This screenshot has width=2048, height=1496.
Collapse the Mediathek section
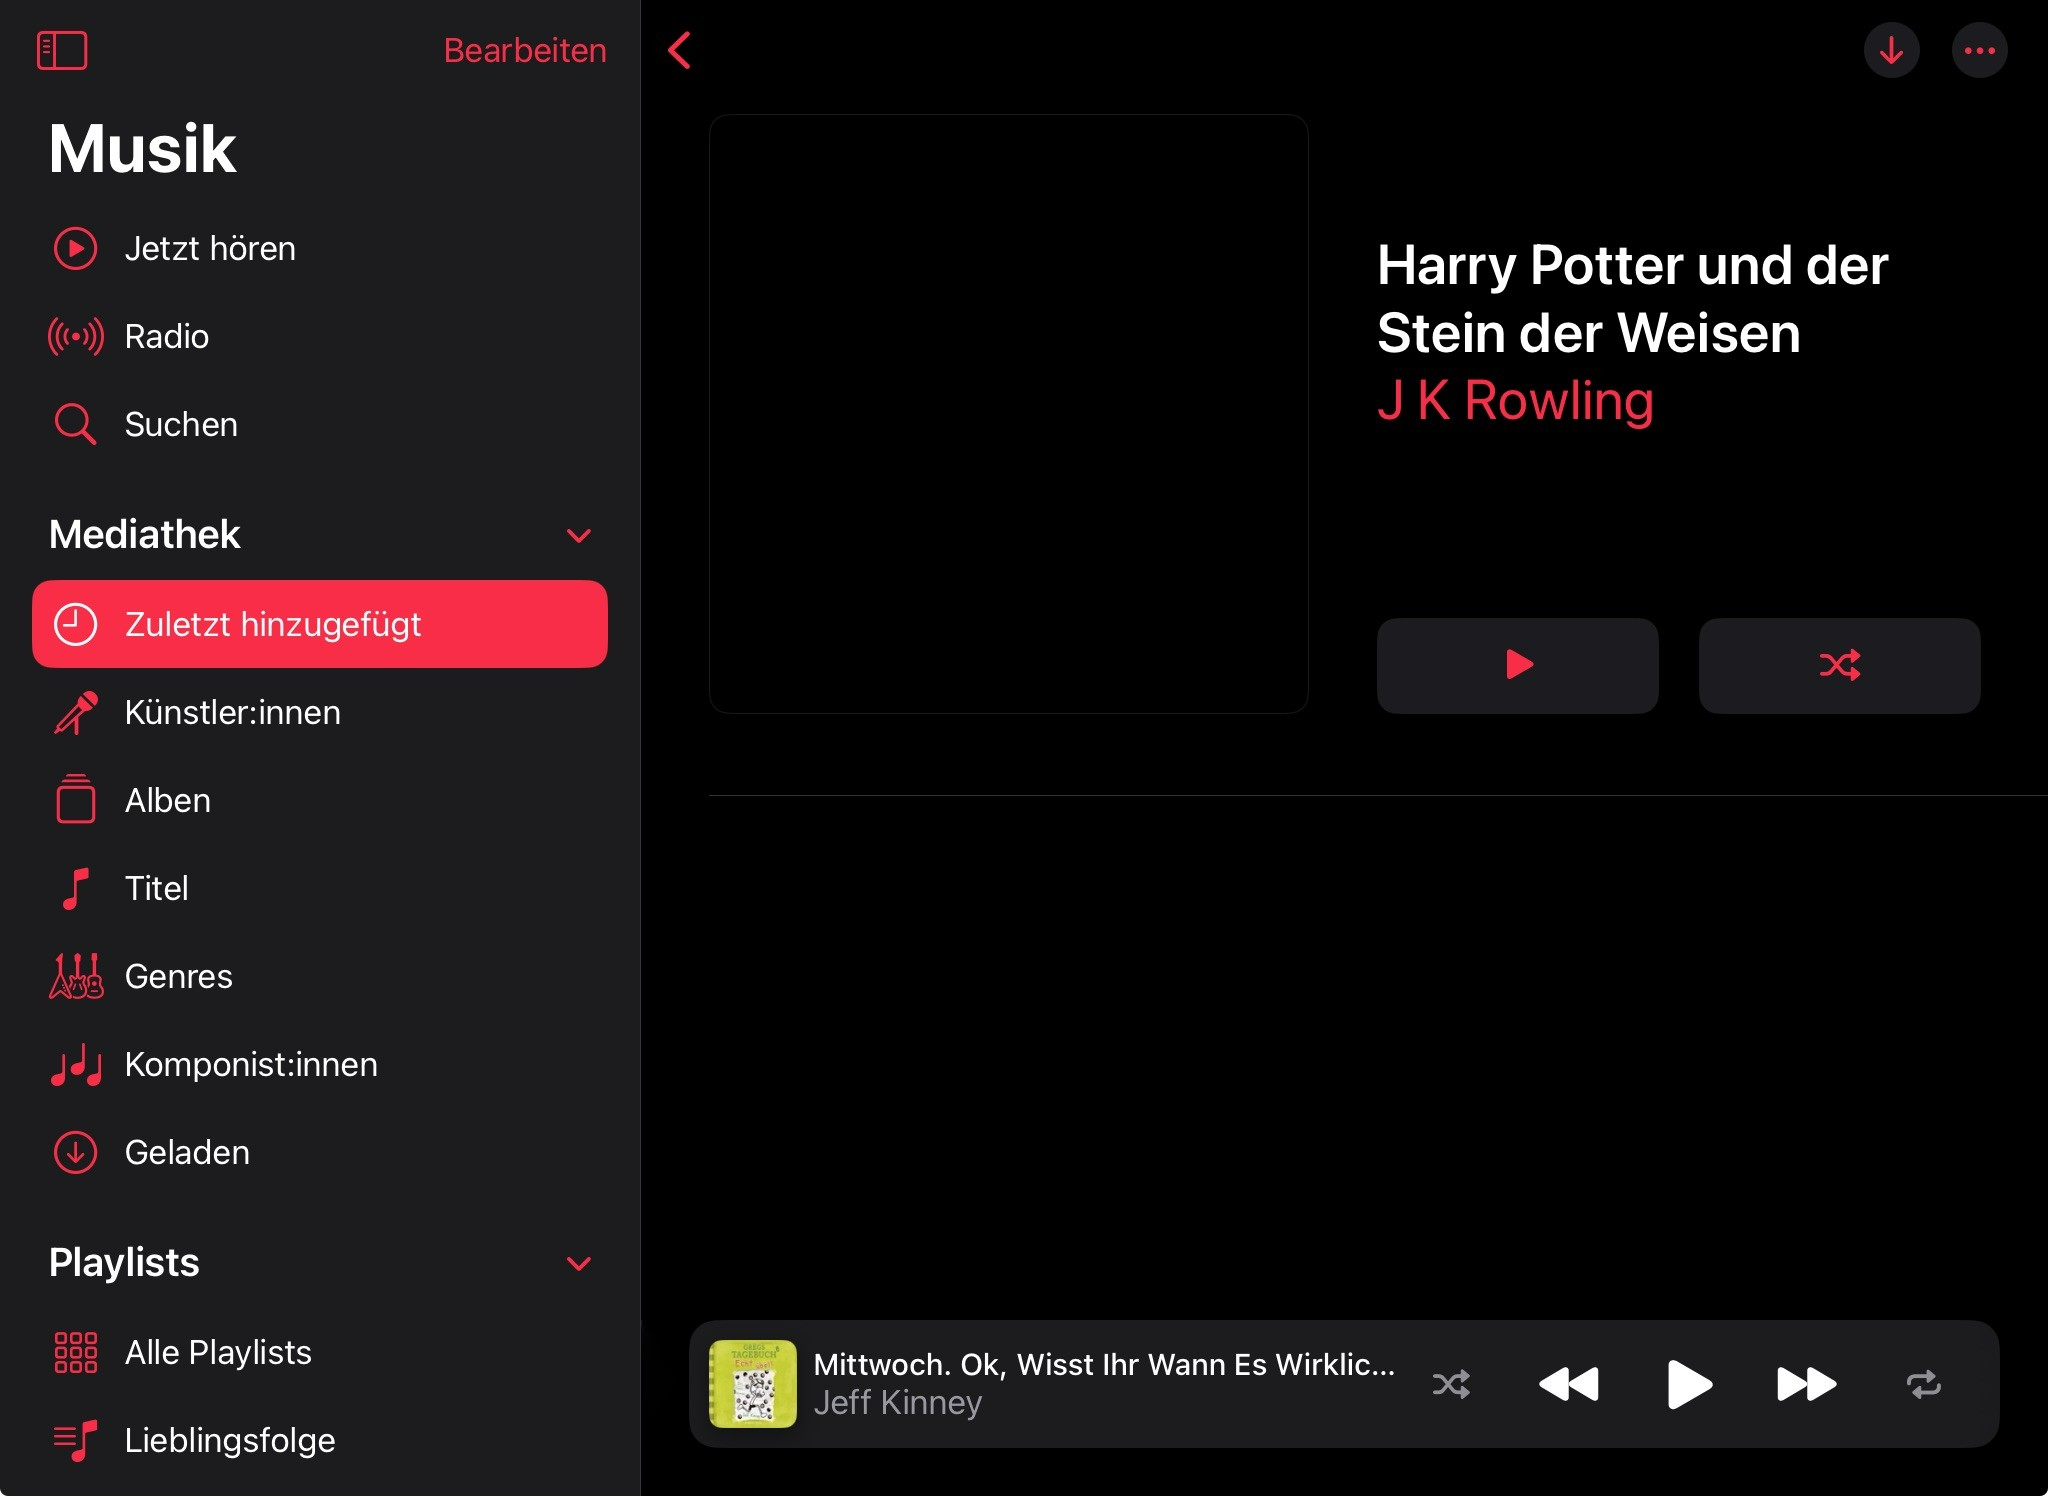point(579,535)
